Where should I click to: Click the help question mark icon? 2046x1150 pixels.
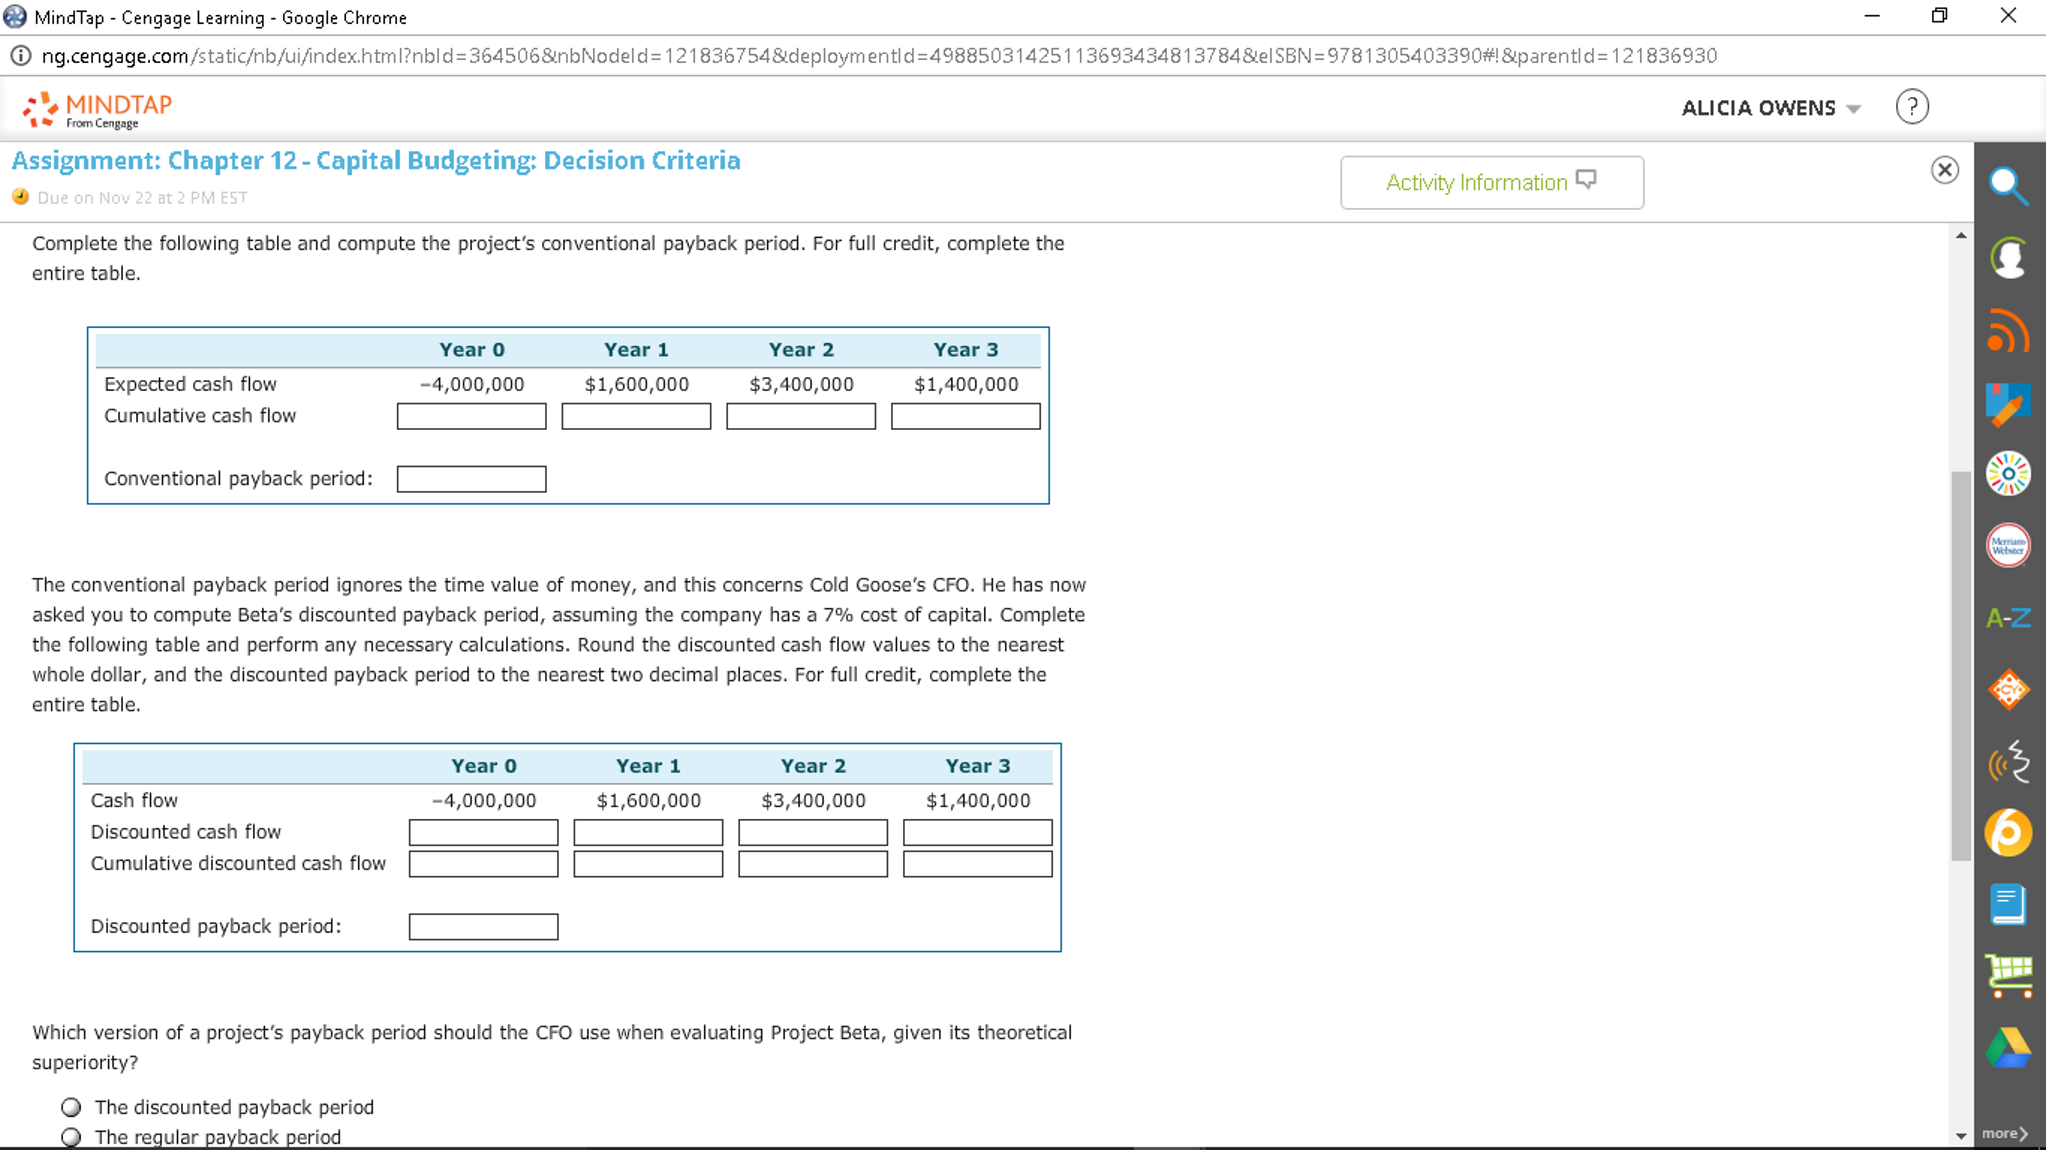click(x=1912, y=107)
